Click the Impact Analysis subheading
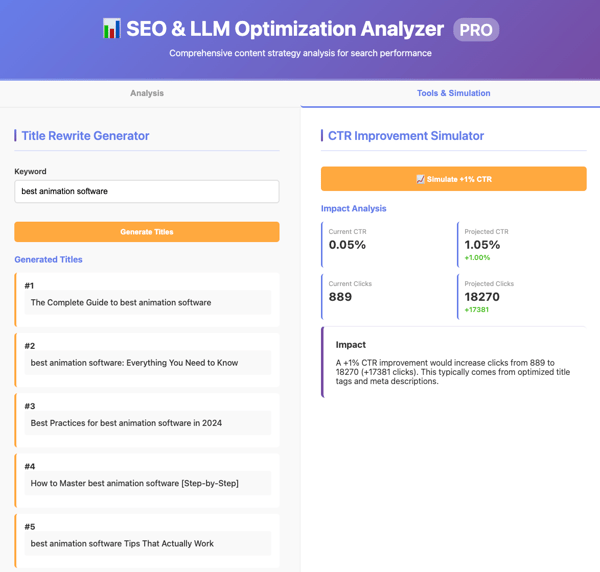The height and width of the screenshot is (572, 600). (354, 209)
